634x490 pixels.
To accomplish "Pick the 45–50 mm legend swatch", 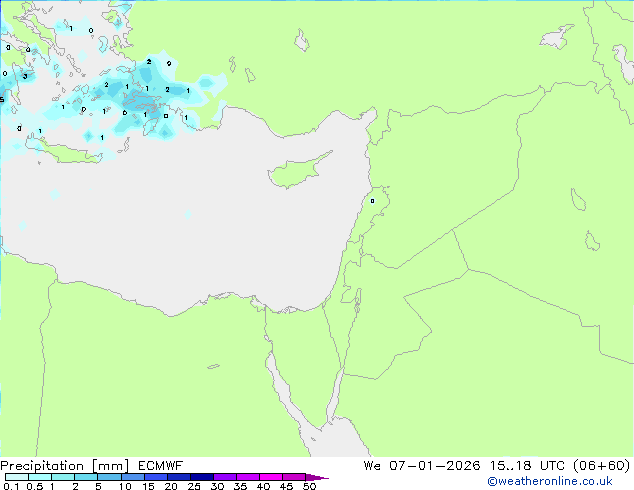I will [294, 477].
